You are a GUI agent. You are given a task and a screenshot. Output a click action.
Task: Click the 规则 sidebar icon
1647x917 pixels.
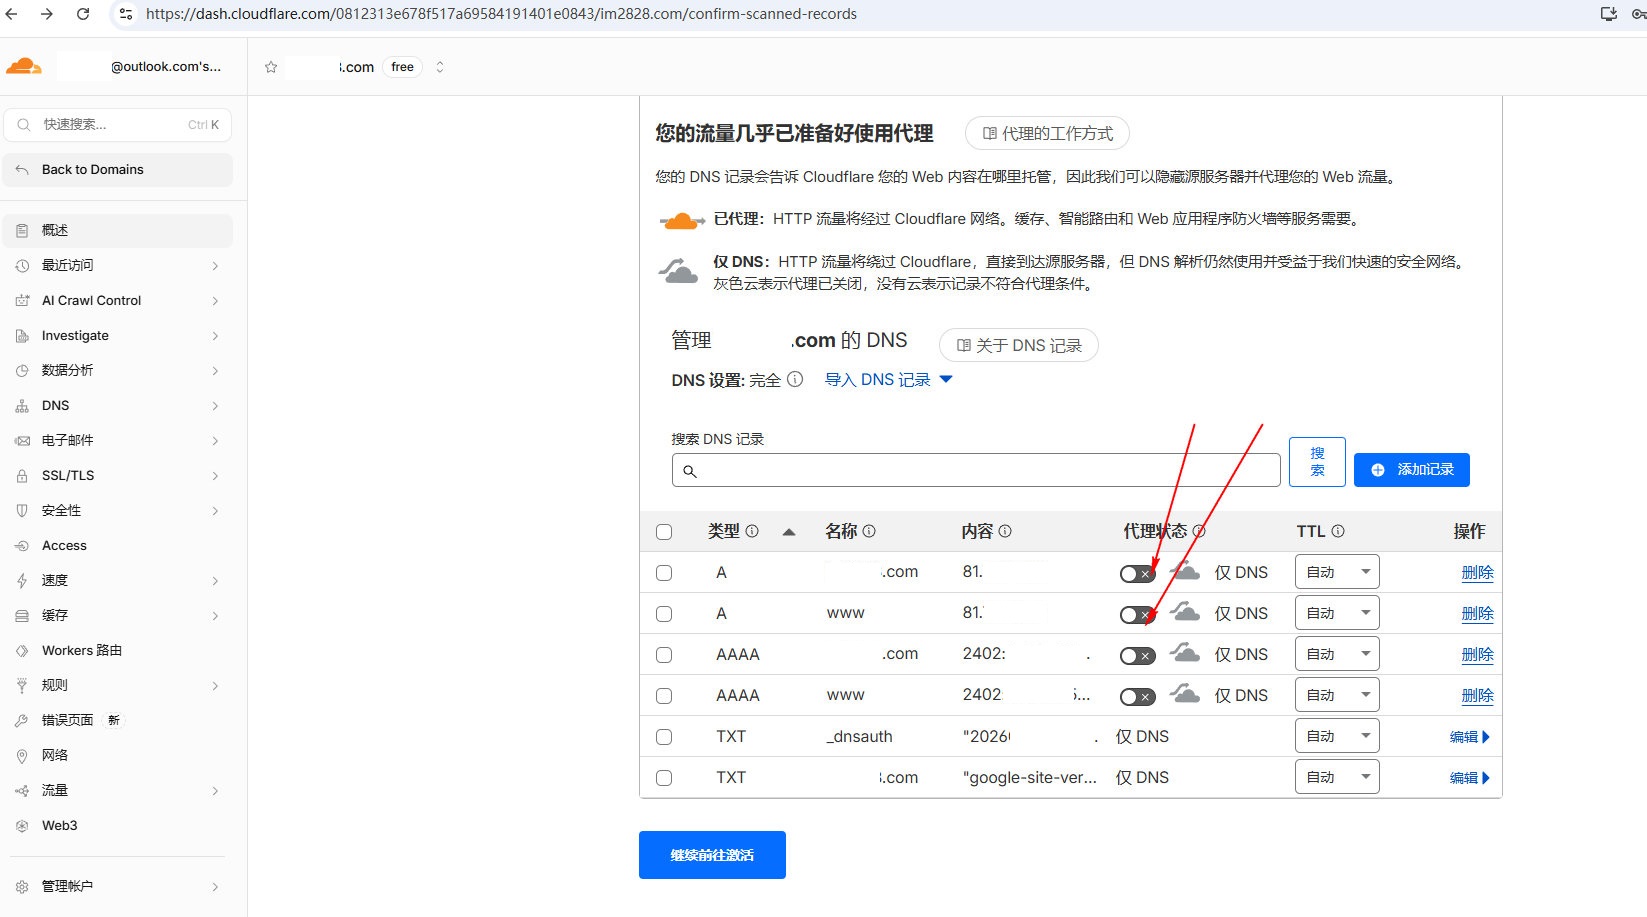[22, 685]
